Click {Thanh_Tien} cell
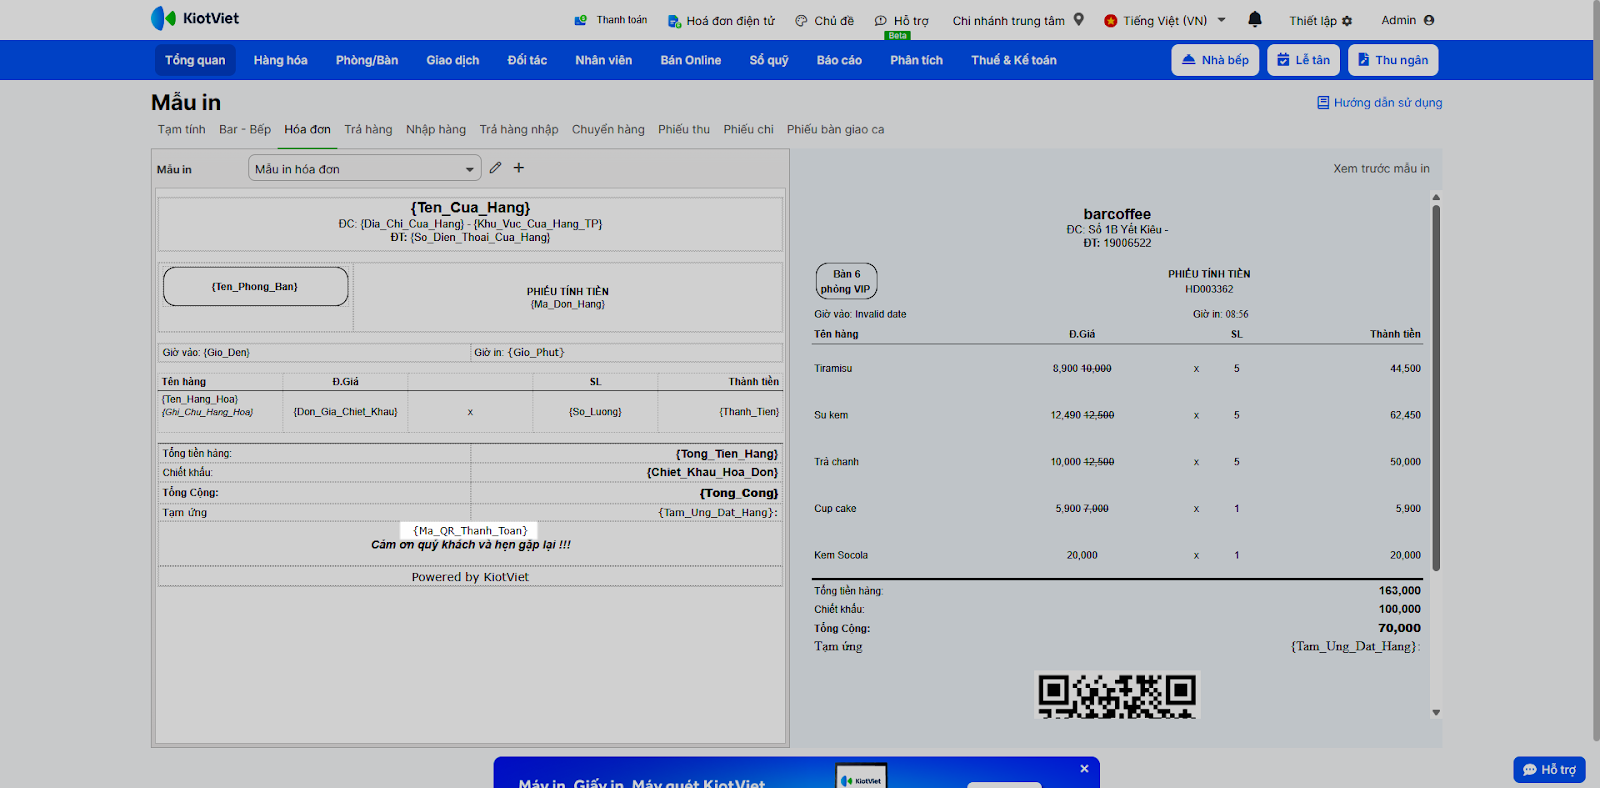 749,411
